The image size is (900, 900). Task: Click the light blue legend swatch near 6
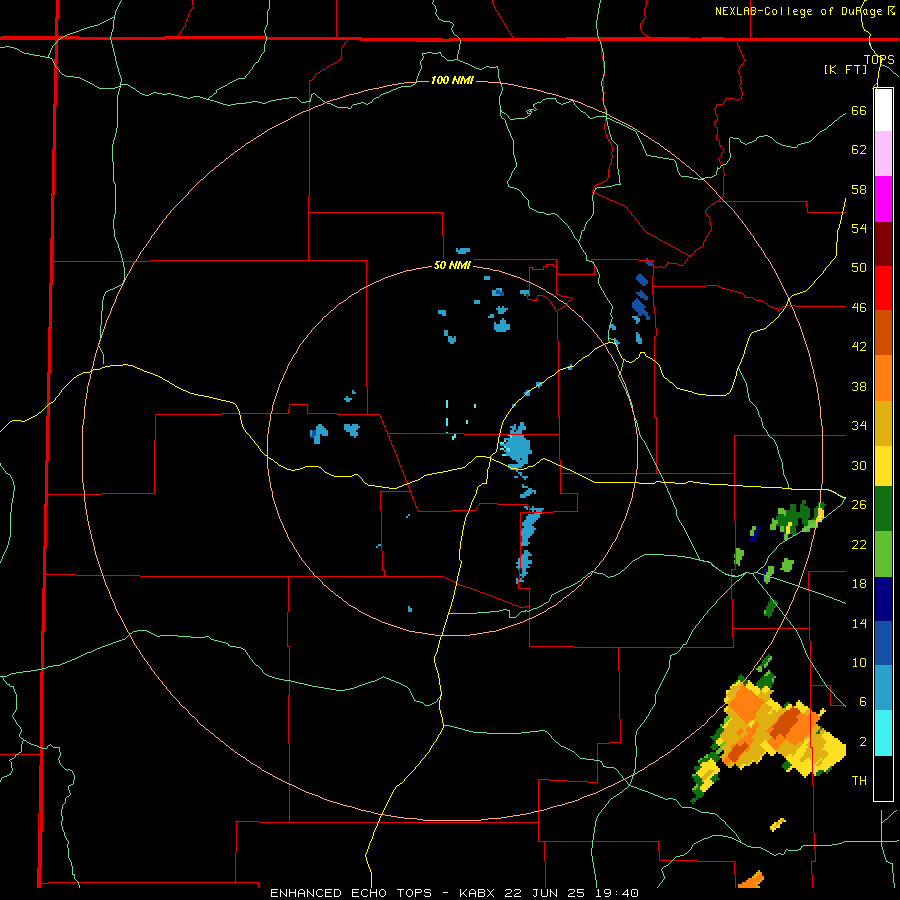(883, 688)
